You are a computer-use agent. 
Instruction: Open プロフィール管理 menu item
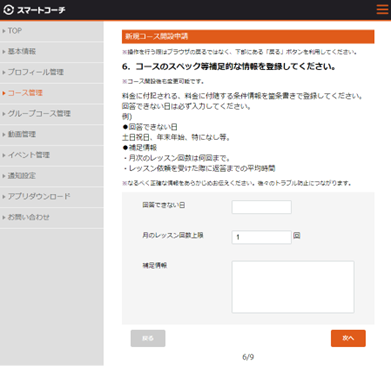click(52, 72)
